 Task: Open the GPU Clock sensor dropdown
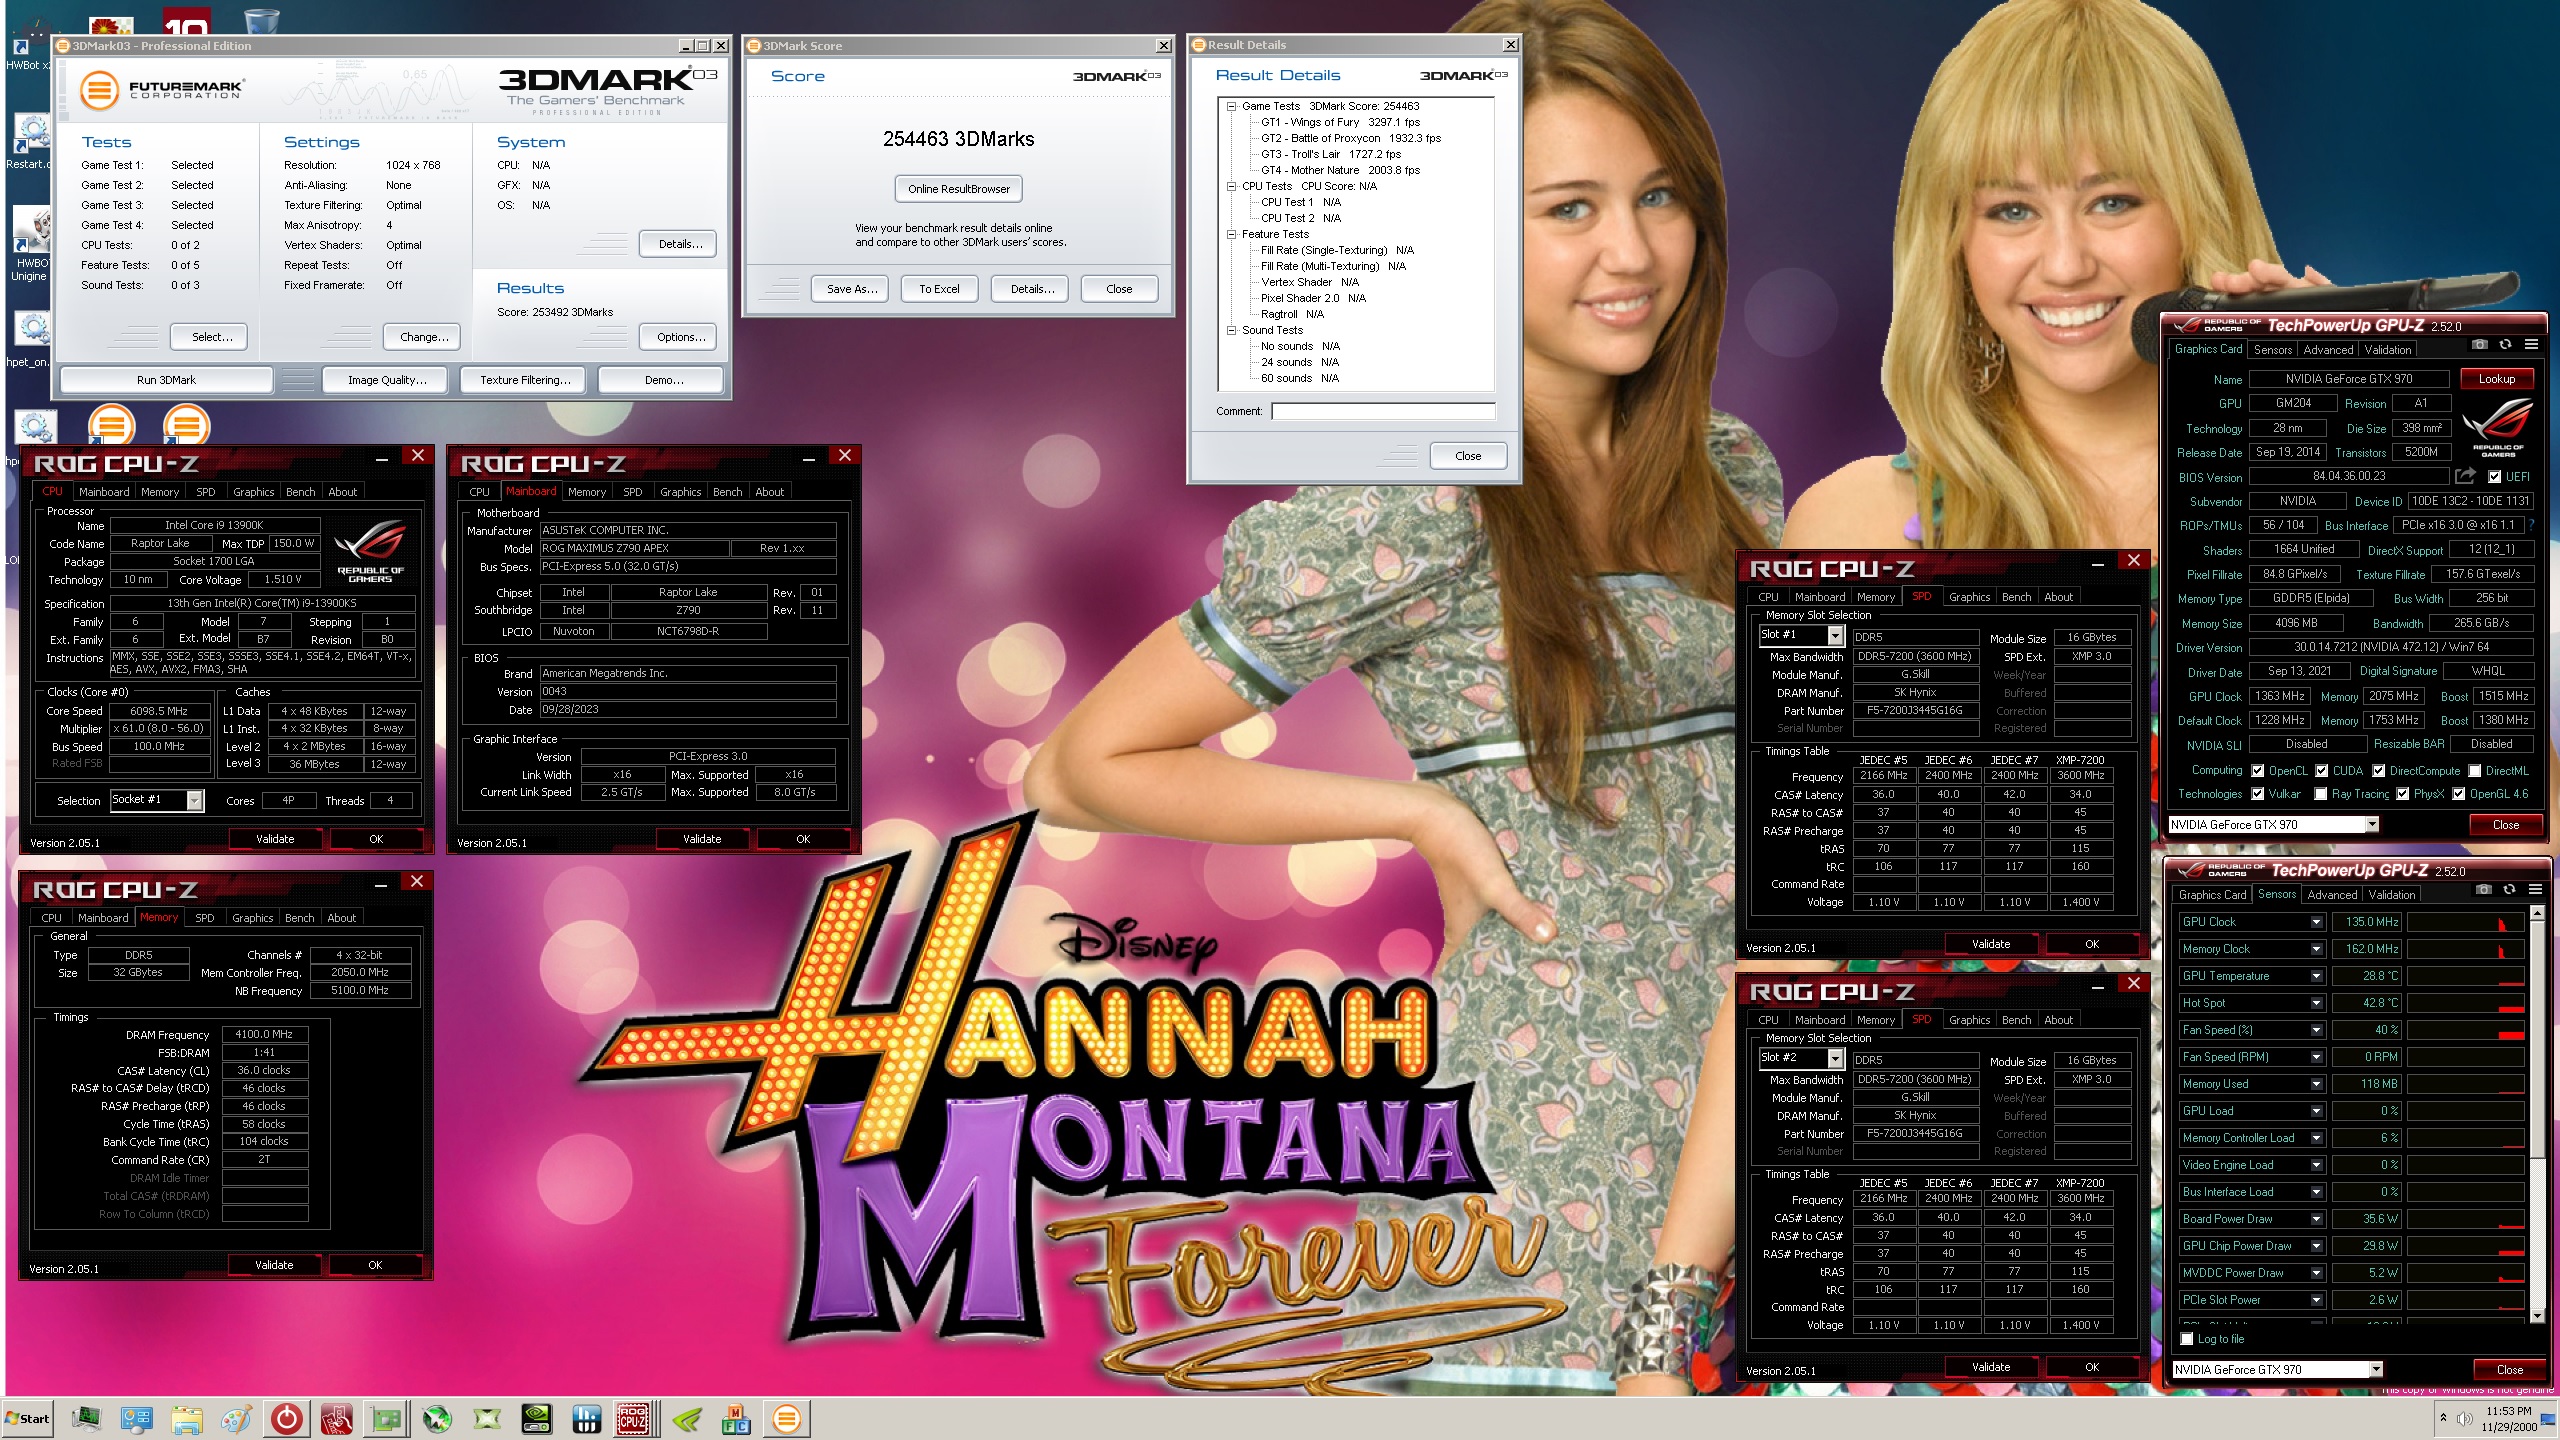point(2316,922)
